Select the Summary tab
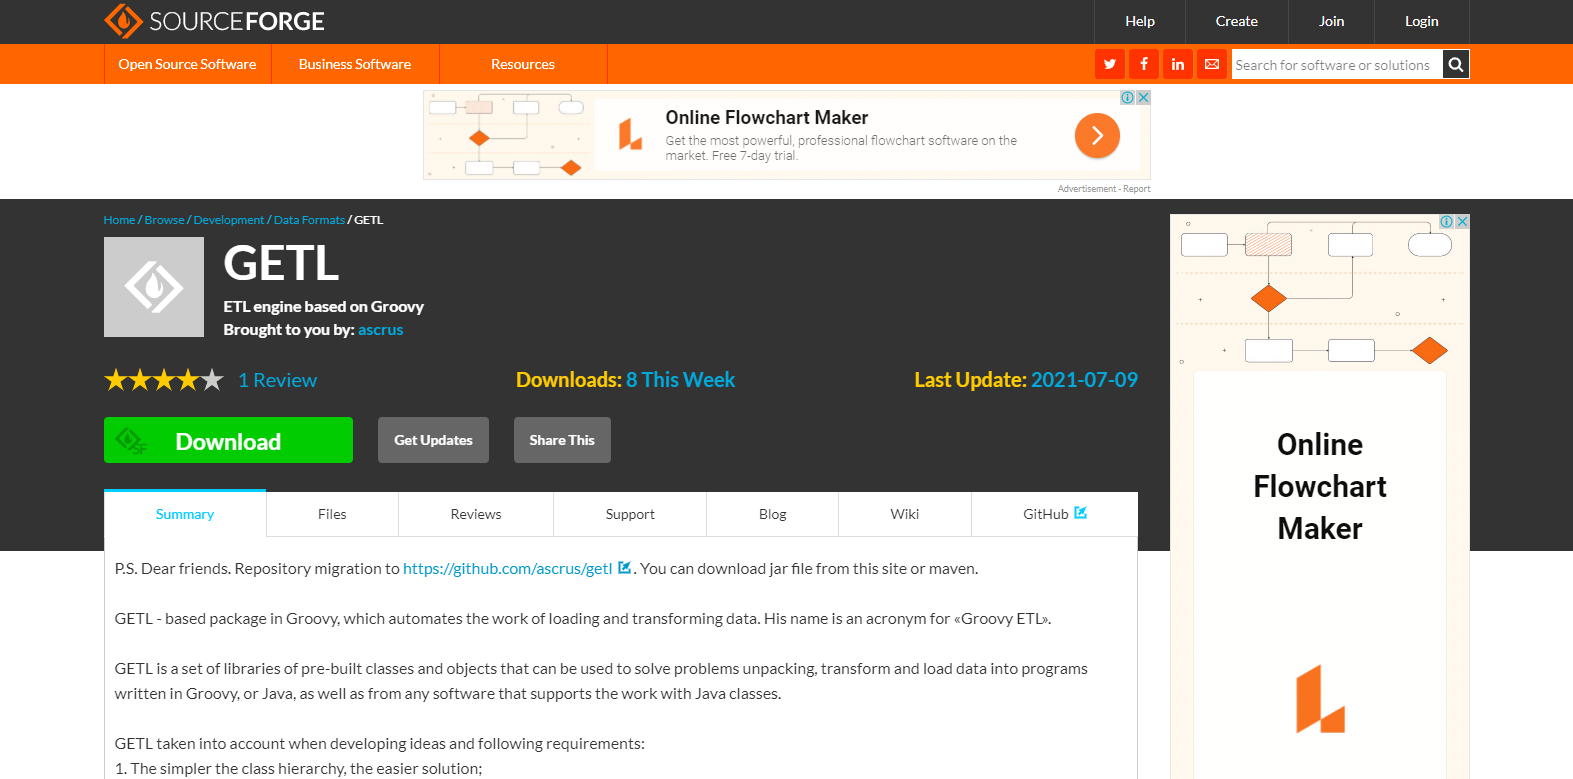 point(185,514)
